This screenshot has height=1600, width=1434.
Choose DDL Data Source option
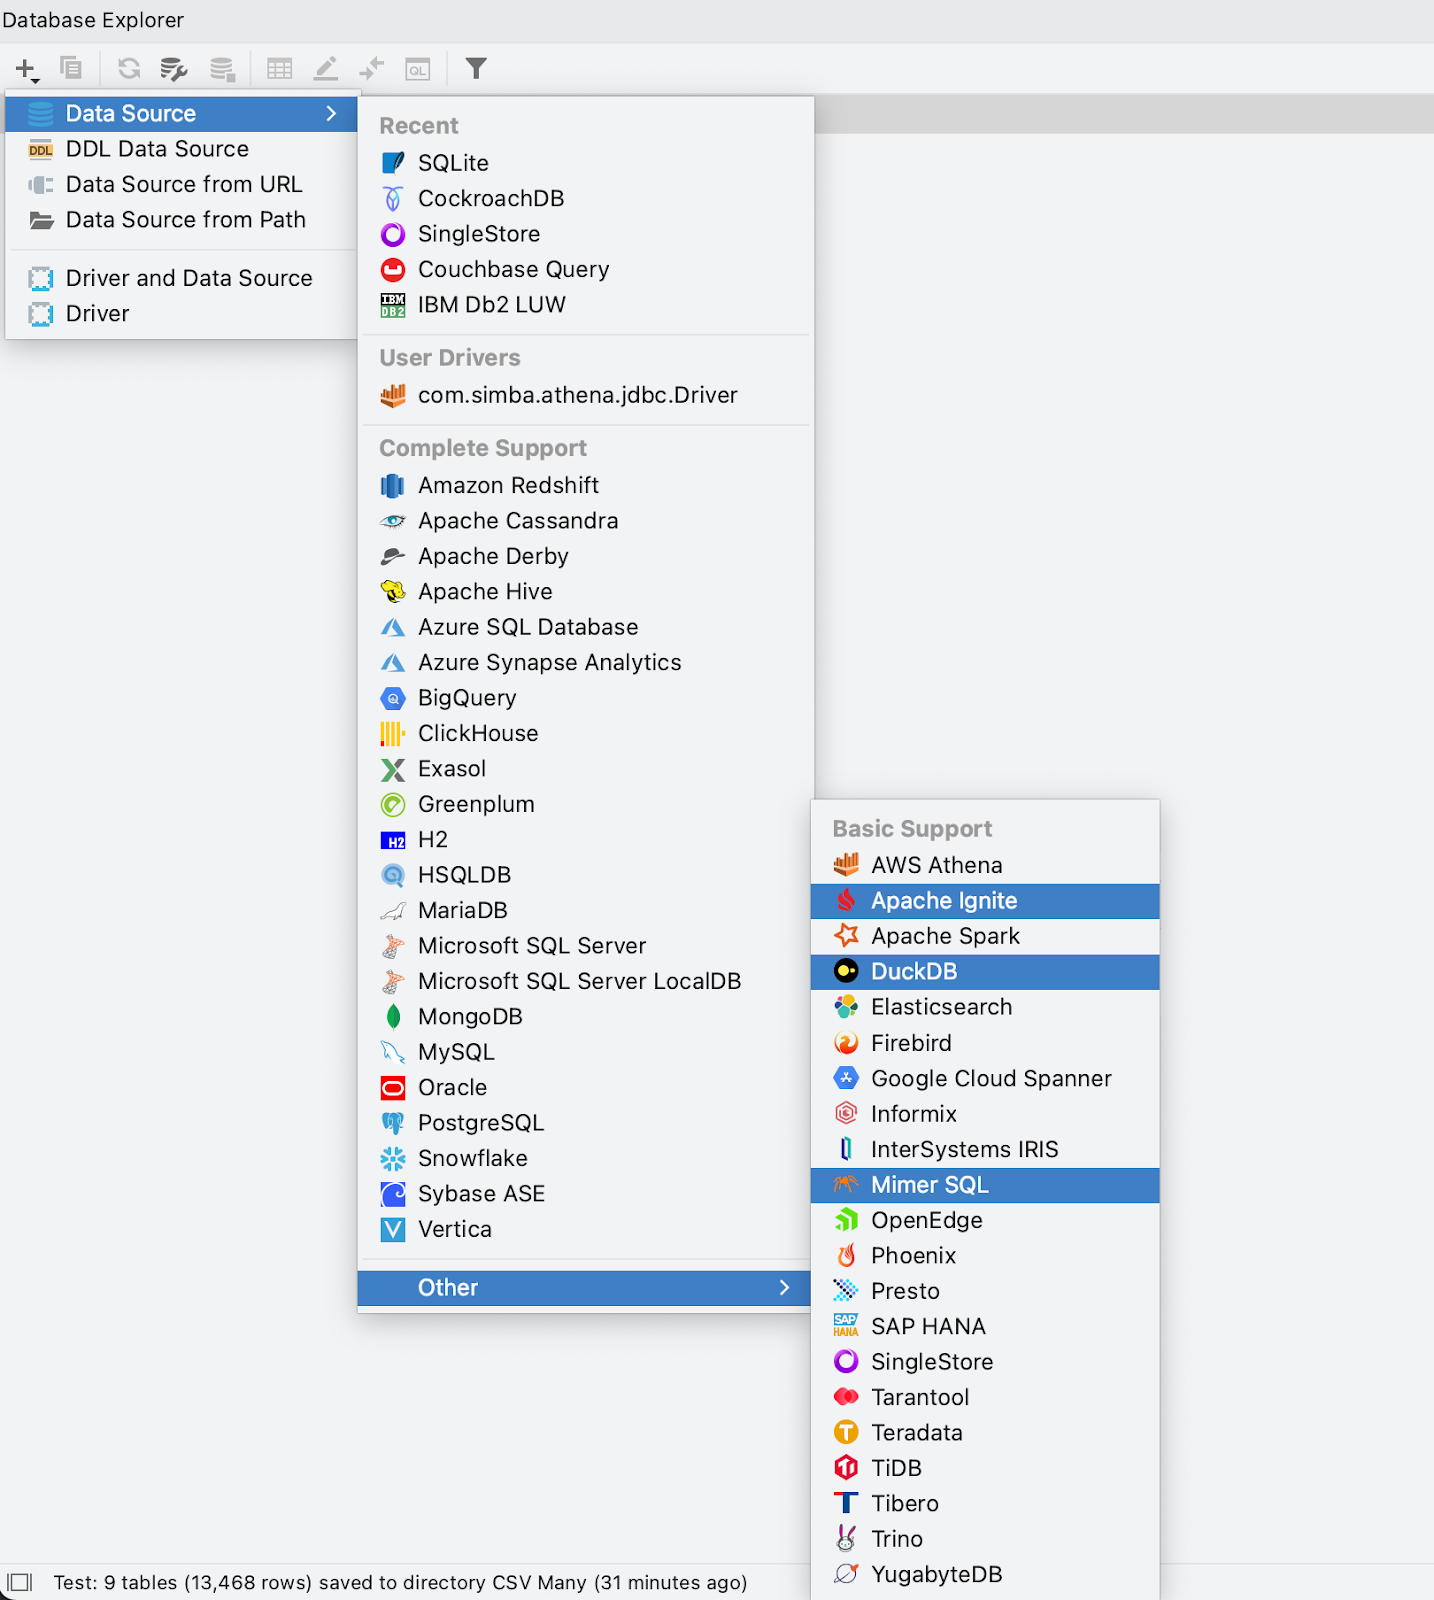tap(182, 149)
